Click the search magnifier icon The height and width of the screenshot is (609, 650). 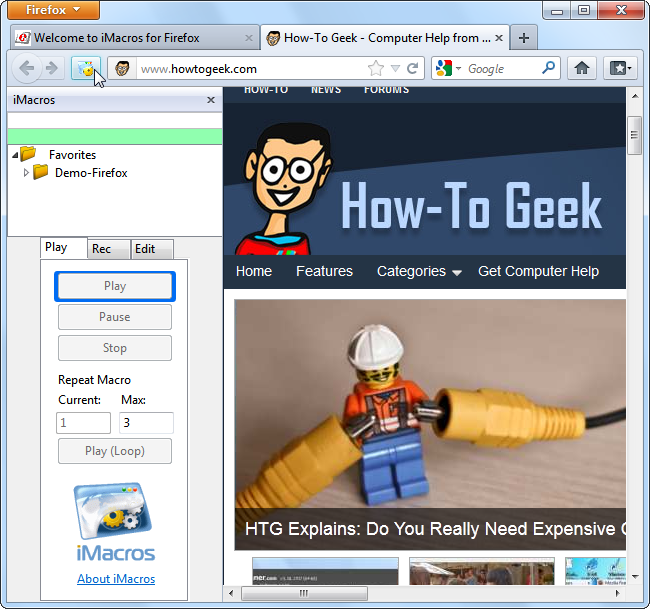pos(548,68)
